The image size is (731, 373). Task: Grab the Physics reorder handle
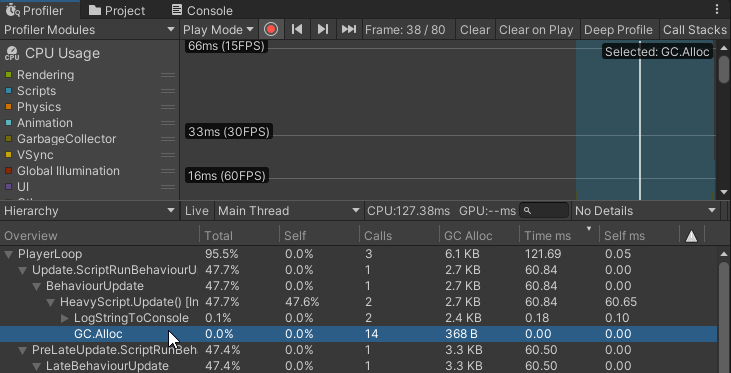pos(168,106)
